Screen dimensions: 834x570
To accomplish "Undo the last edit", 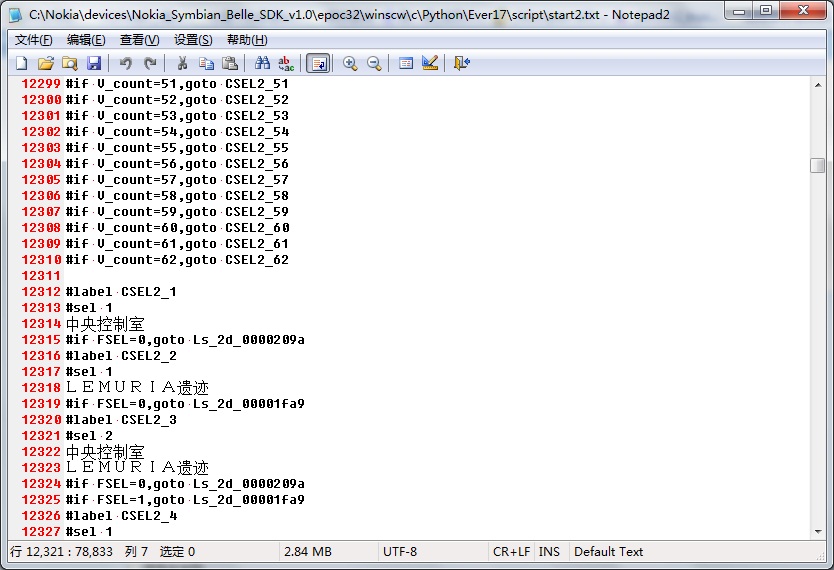I will pos(126,63).
